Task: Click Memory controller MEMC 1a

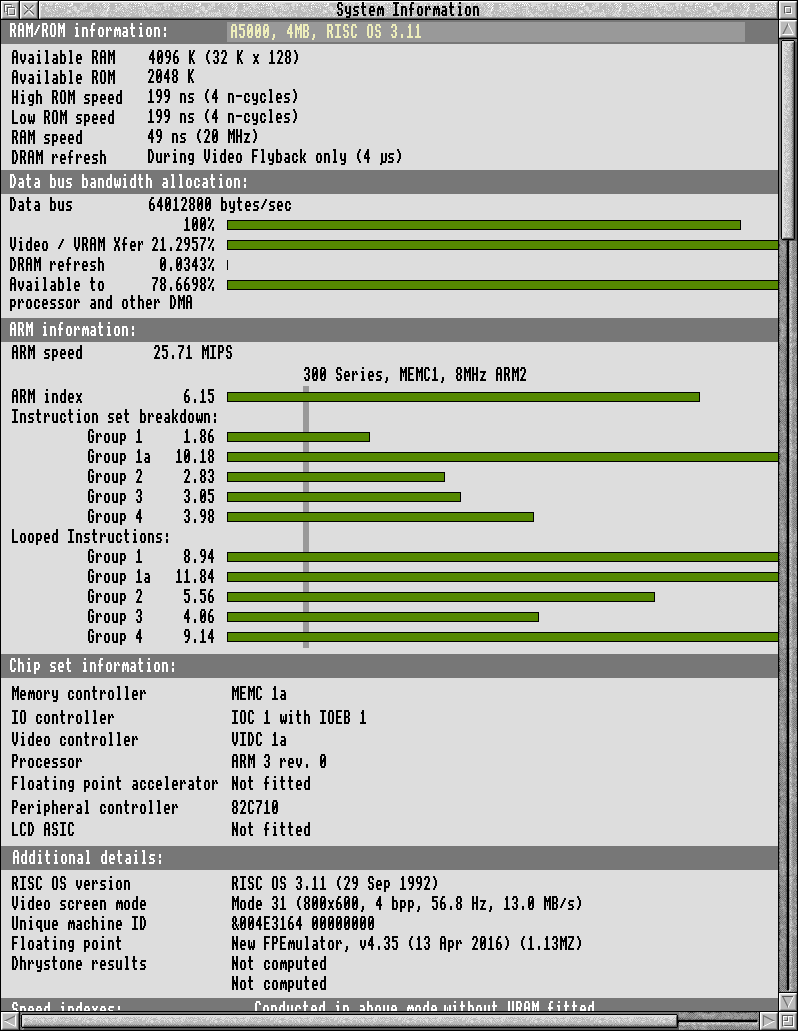Action: tap(259, 694)
